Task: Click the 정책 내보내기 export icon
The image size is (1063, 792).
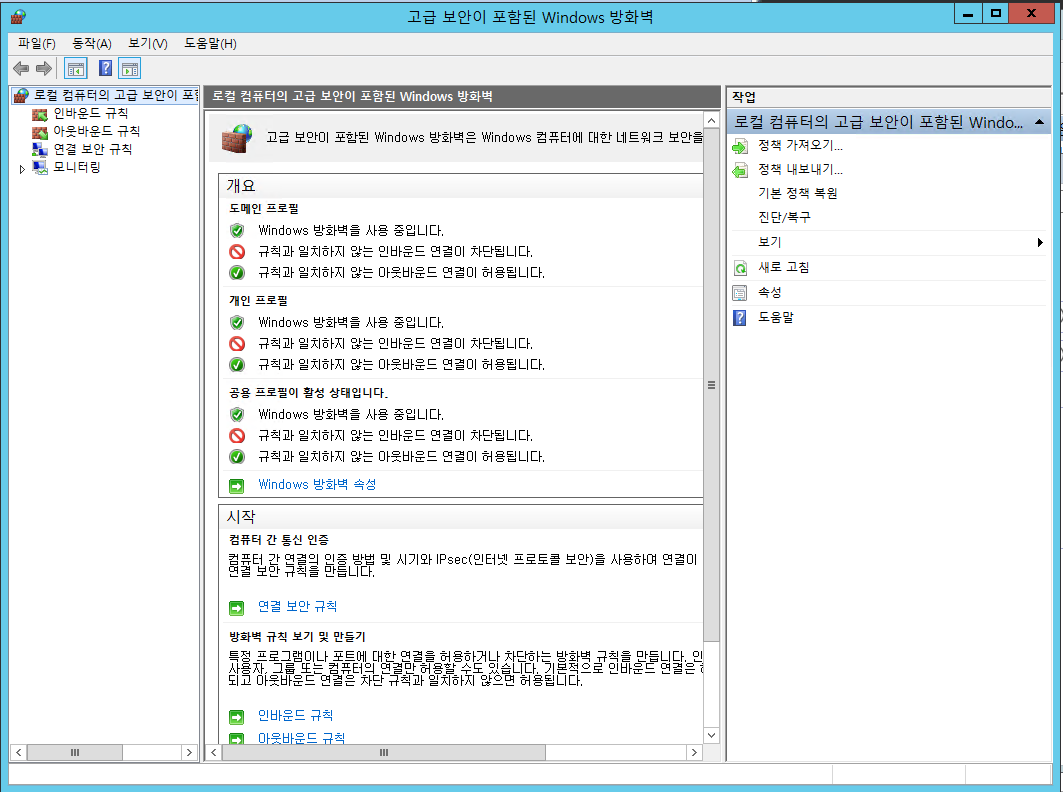Action: pos(740,170)
